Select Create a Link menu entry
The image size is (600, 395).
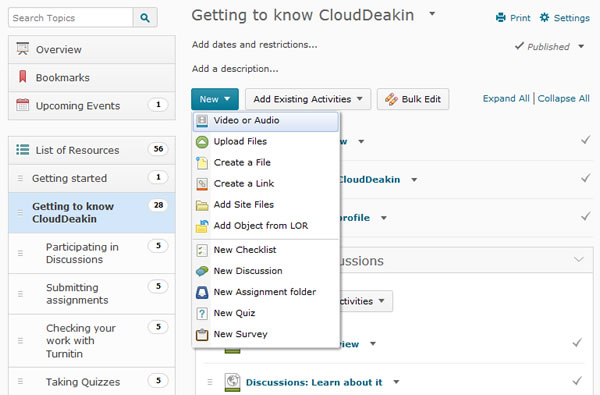click(x=266, y=184)
